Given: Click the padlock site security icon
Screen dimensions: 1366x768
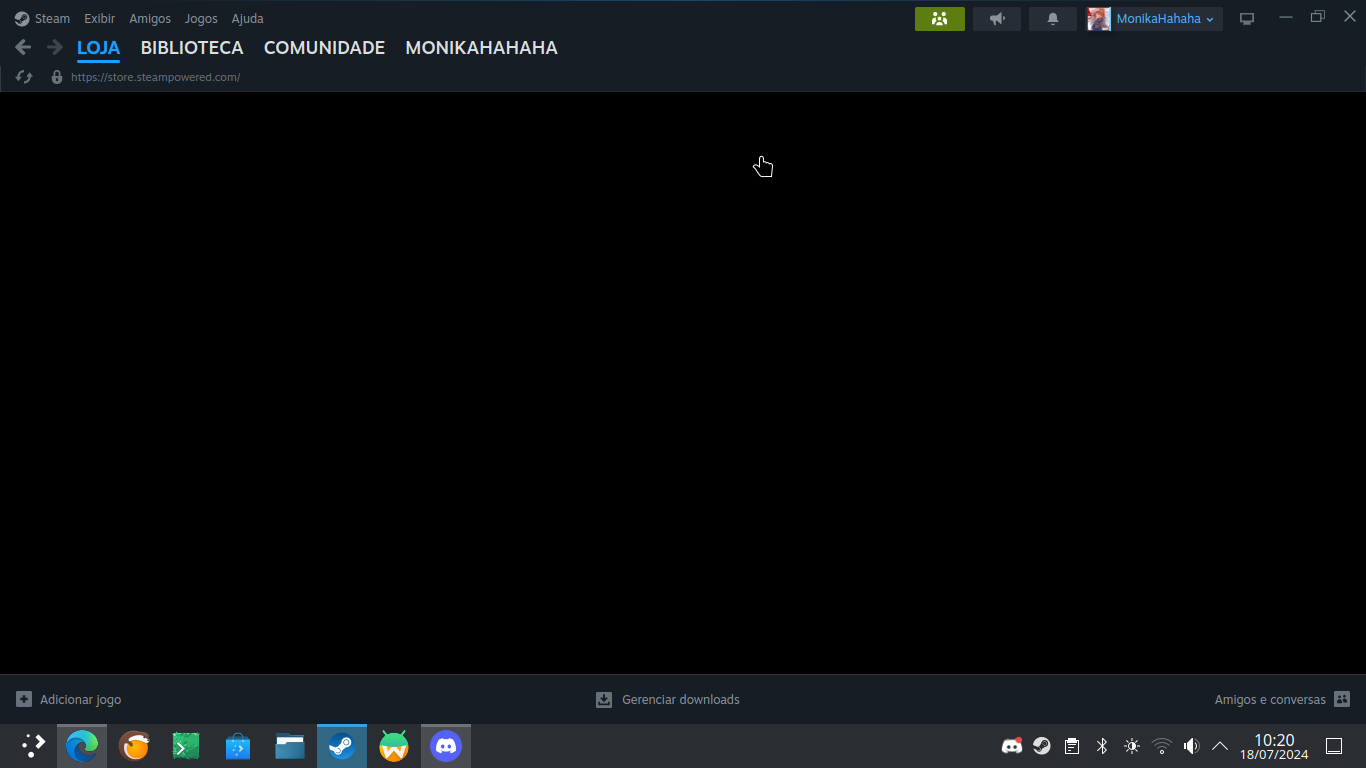Looking at the screenshot, I should pyautogui.click(x=57, y=77).
